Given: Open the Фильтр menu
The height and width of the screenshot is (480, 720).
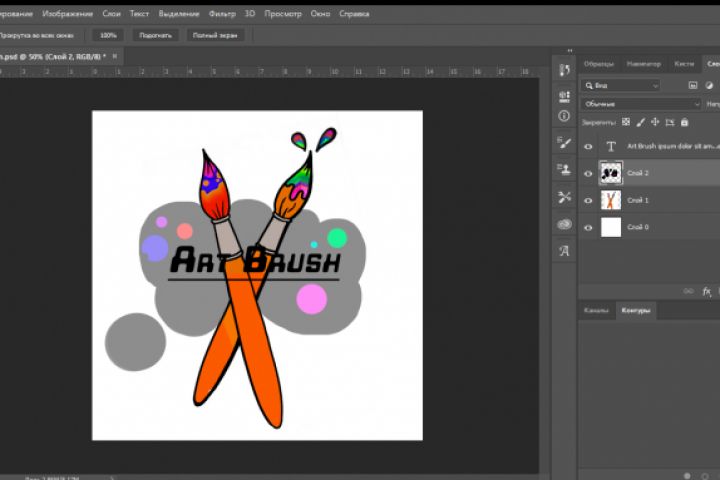Looking at the screenshot, I should click(223, 15).
